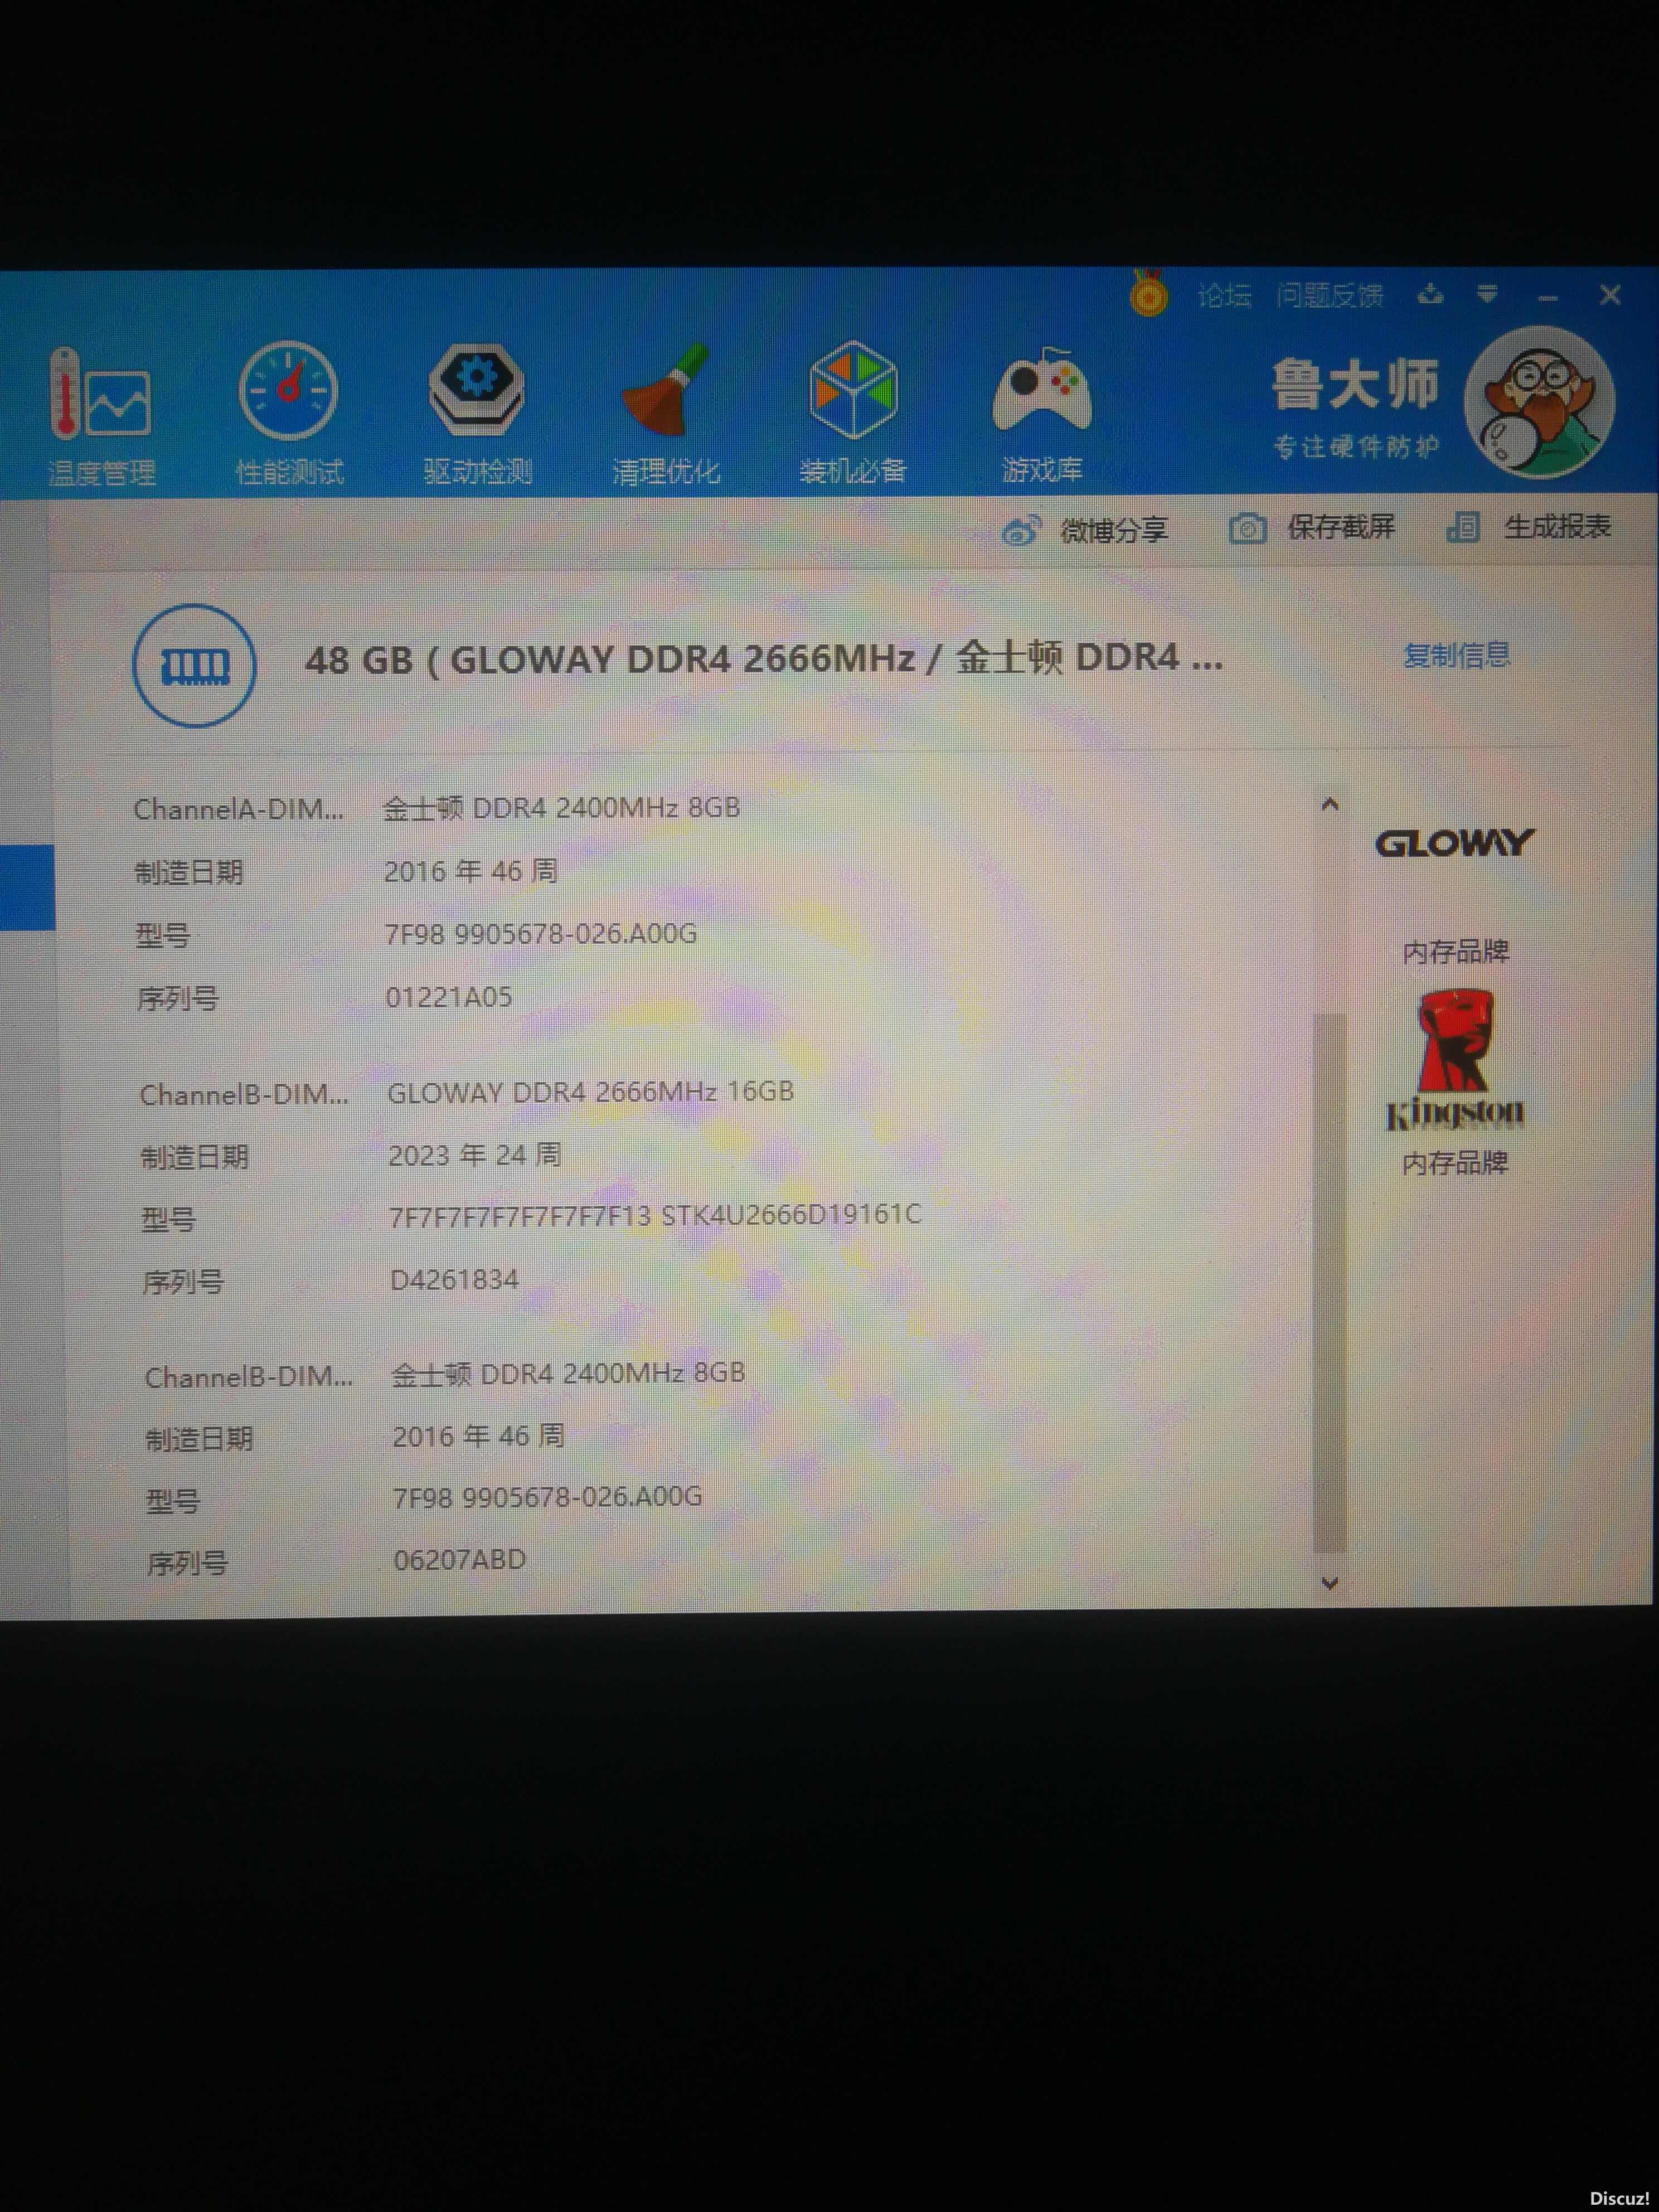Click the gold medal icon in title bar
Viewport: 1659px width, 2212px height.
pyautogui.click(x=1149, y=294)
